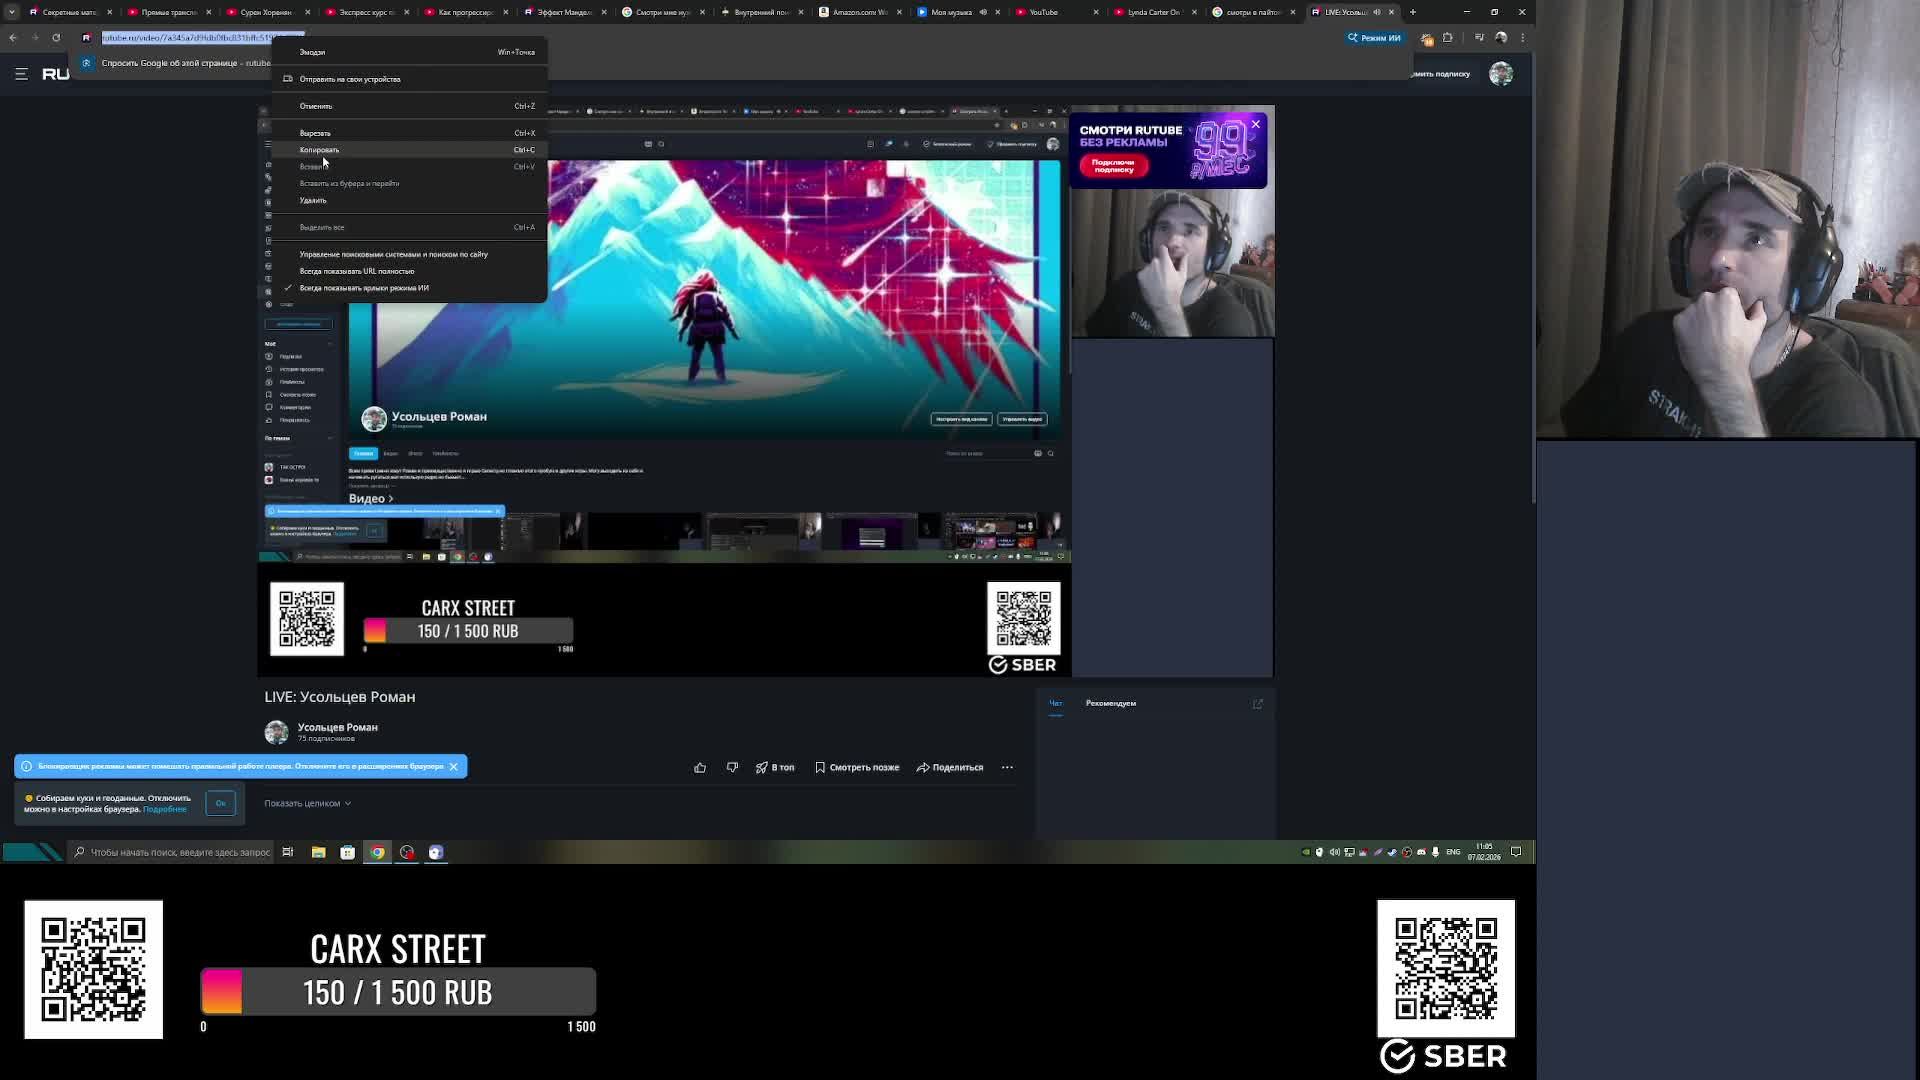
Task: Click the 'Поделиться' share button
Action: click(x=950, y=767)
